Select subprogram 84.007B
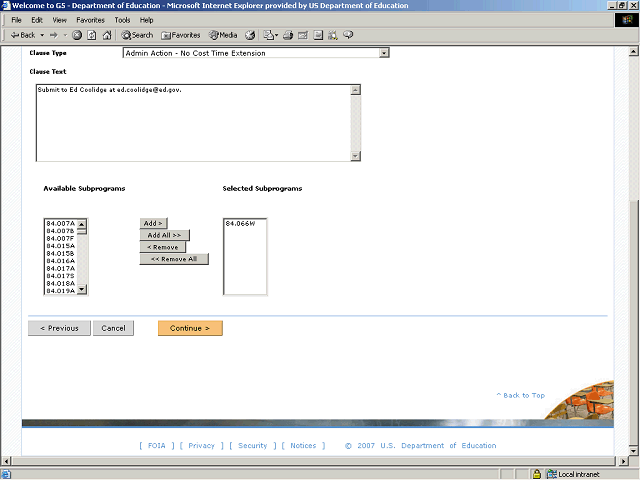 [61, 231]
